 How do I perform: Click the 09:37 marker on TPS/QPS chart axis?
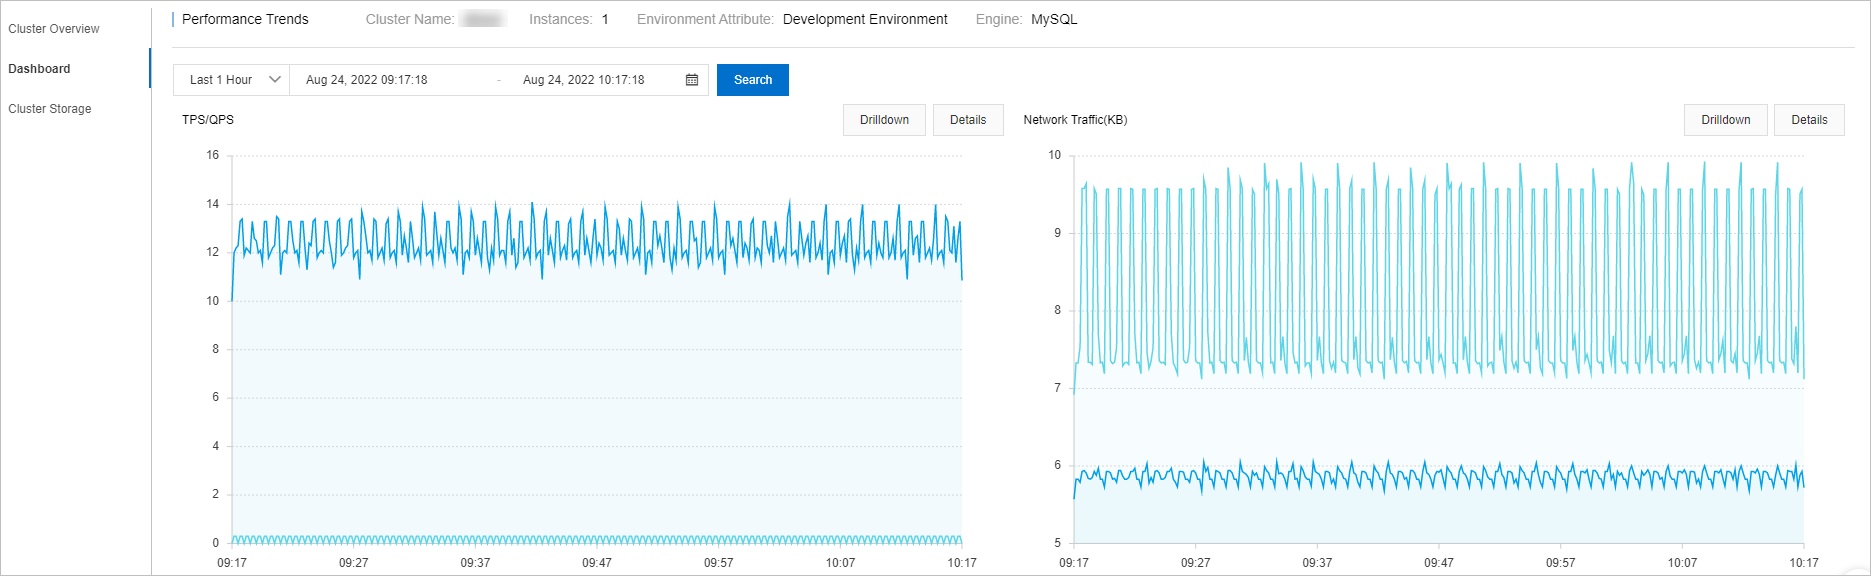(x=475, y=563)
